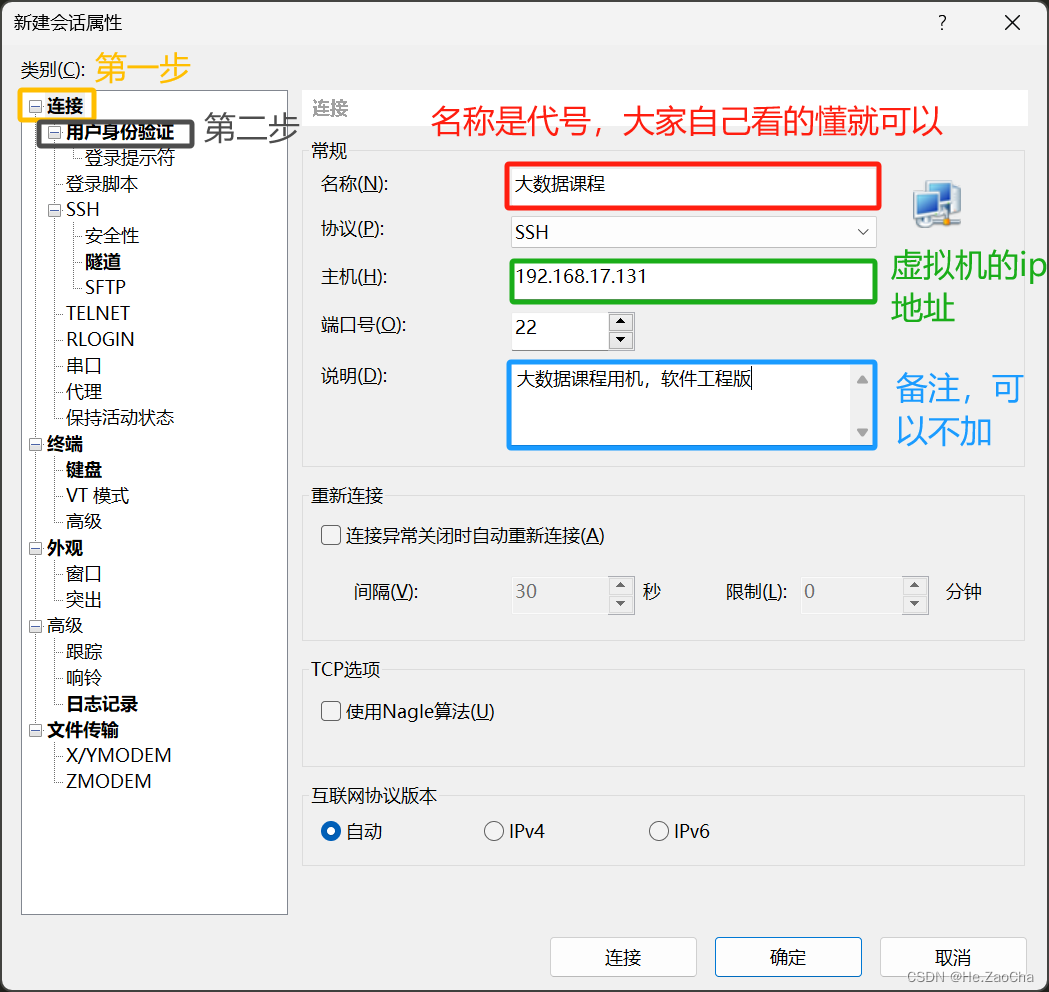Click the networked computers session icon
This screenshot has width=1049, height=992.
click(936, 204)
